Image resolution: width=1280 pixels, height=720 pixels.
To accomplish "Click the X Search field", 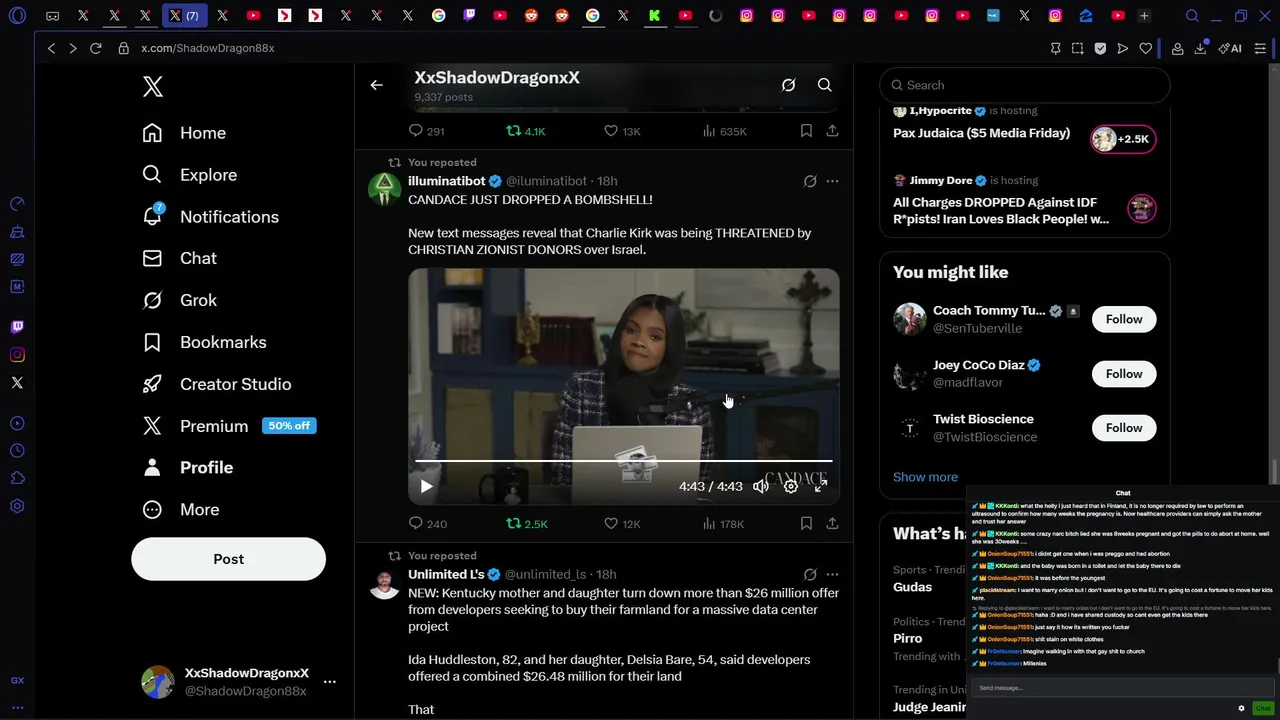I will click(1025, 85).
